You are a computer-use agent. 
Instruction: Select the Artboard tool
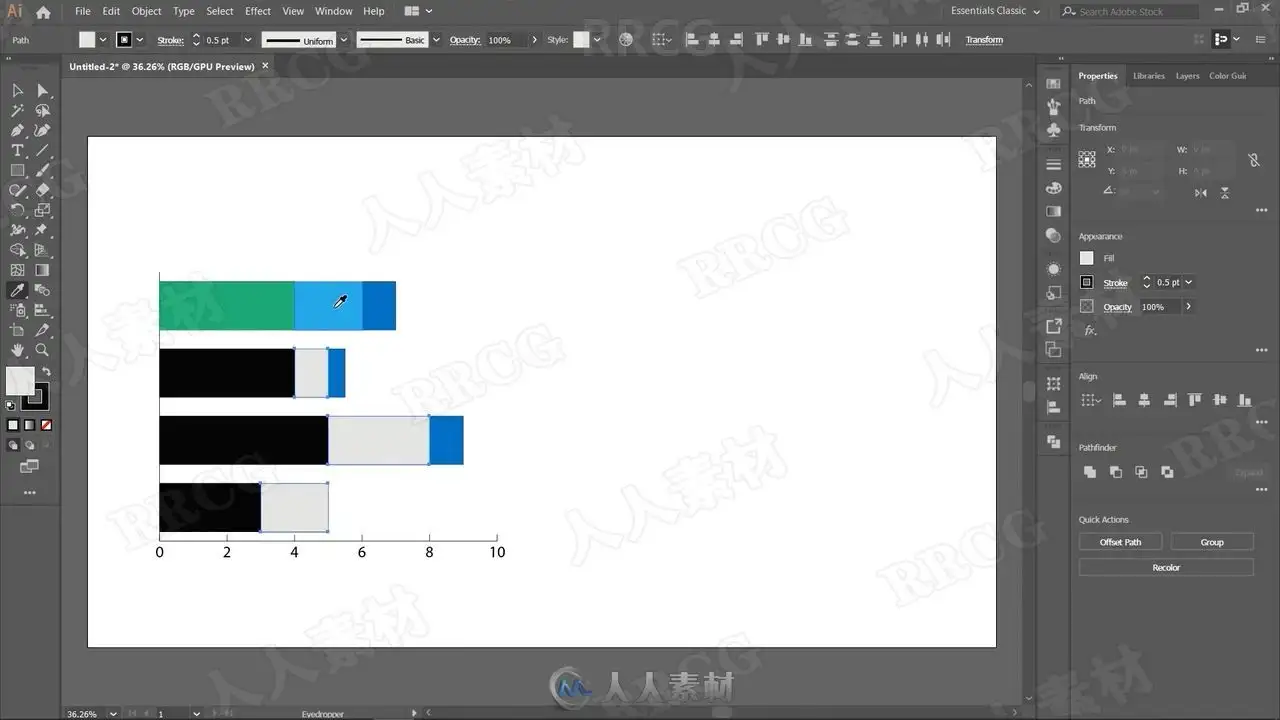tap(17, 331)
